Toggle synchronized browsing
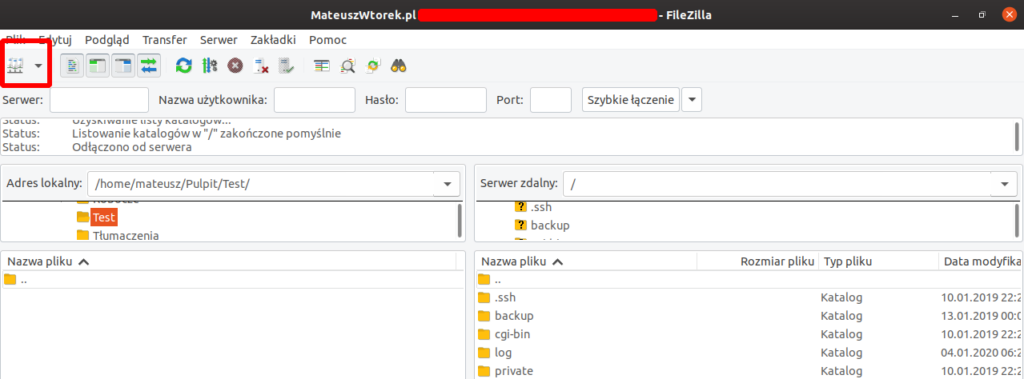The height and width of the screenshot is (379, 1024). click(x=373, y=65)
